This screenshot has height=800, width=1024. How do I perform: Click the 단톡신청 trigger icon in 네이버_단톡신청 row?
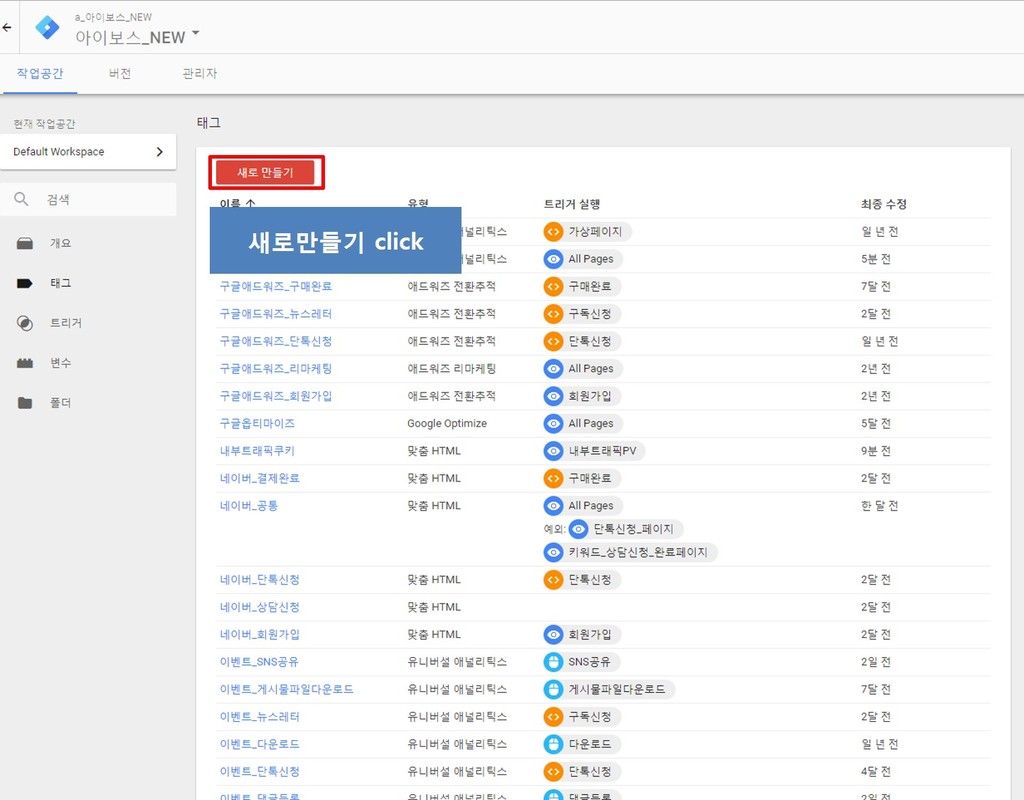coord(553,579)
